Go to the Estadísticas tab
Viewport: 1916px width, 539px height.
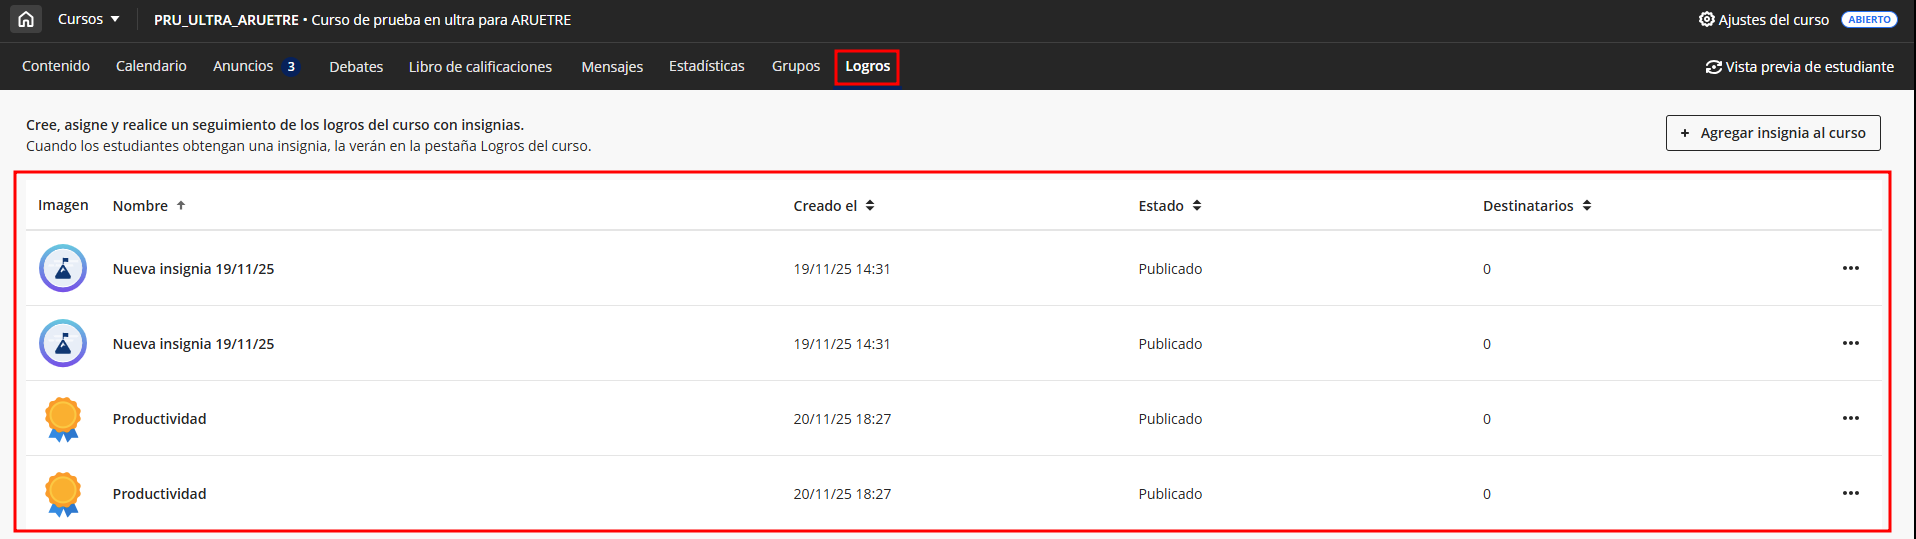click(706, 66)
